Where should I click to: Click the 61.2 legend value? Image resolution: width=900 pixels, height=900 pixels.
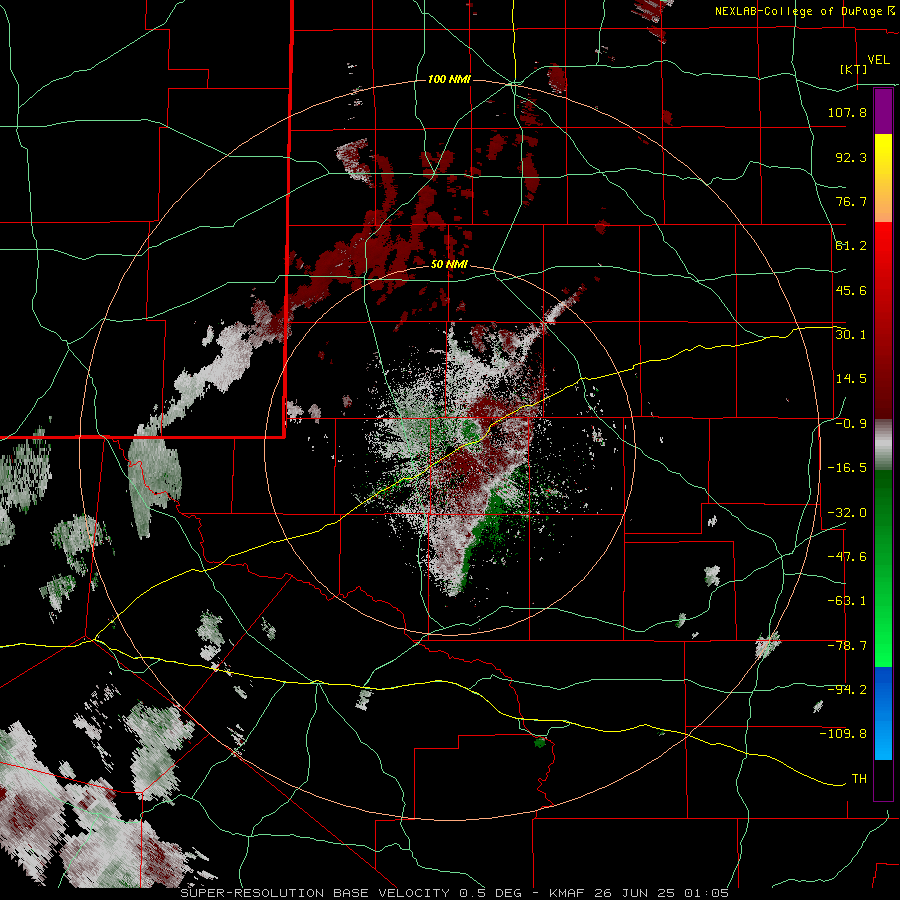tap(851, 246)
